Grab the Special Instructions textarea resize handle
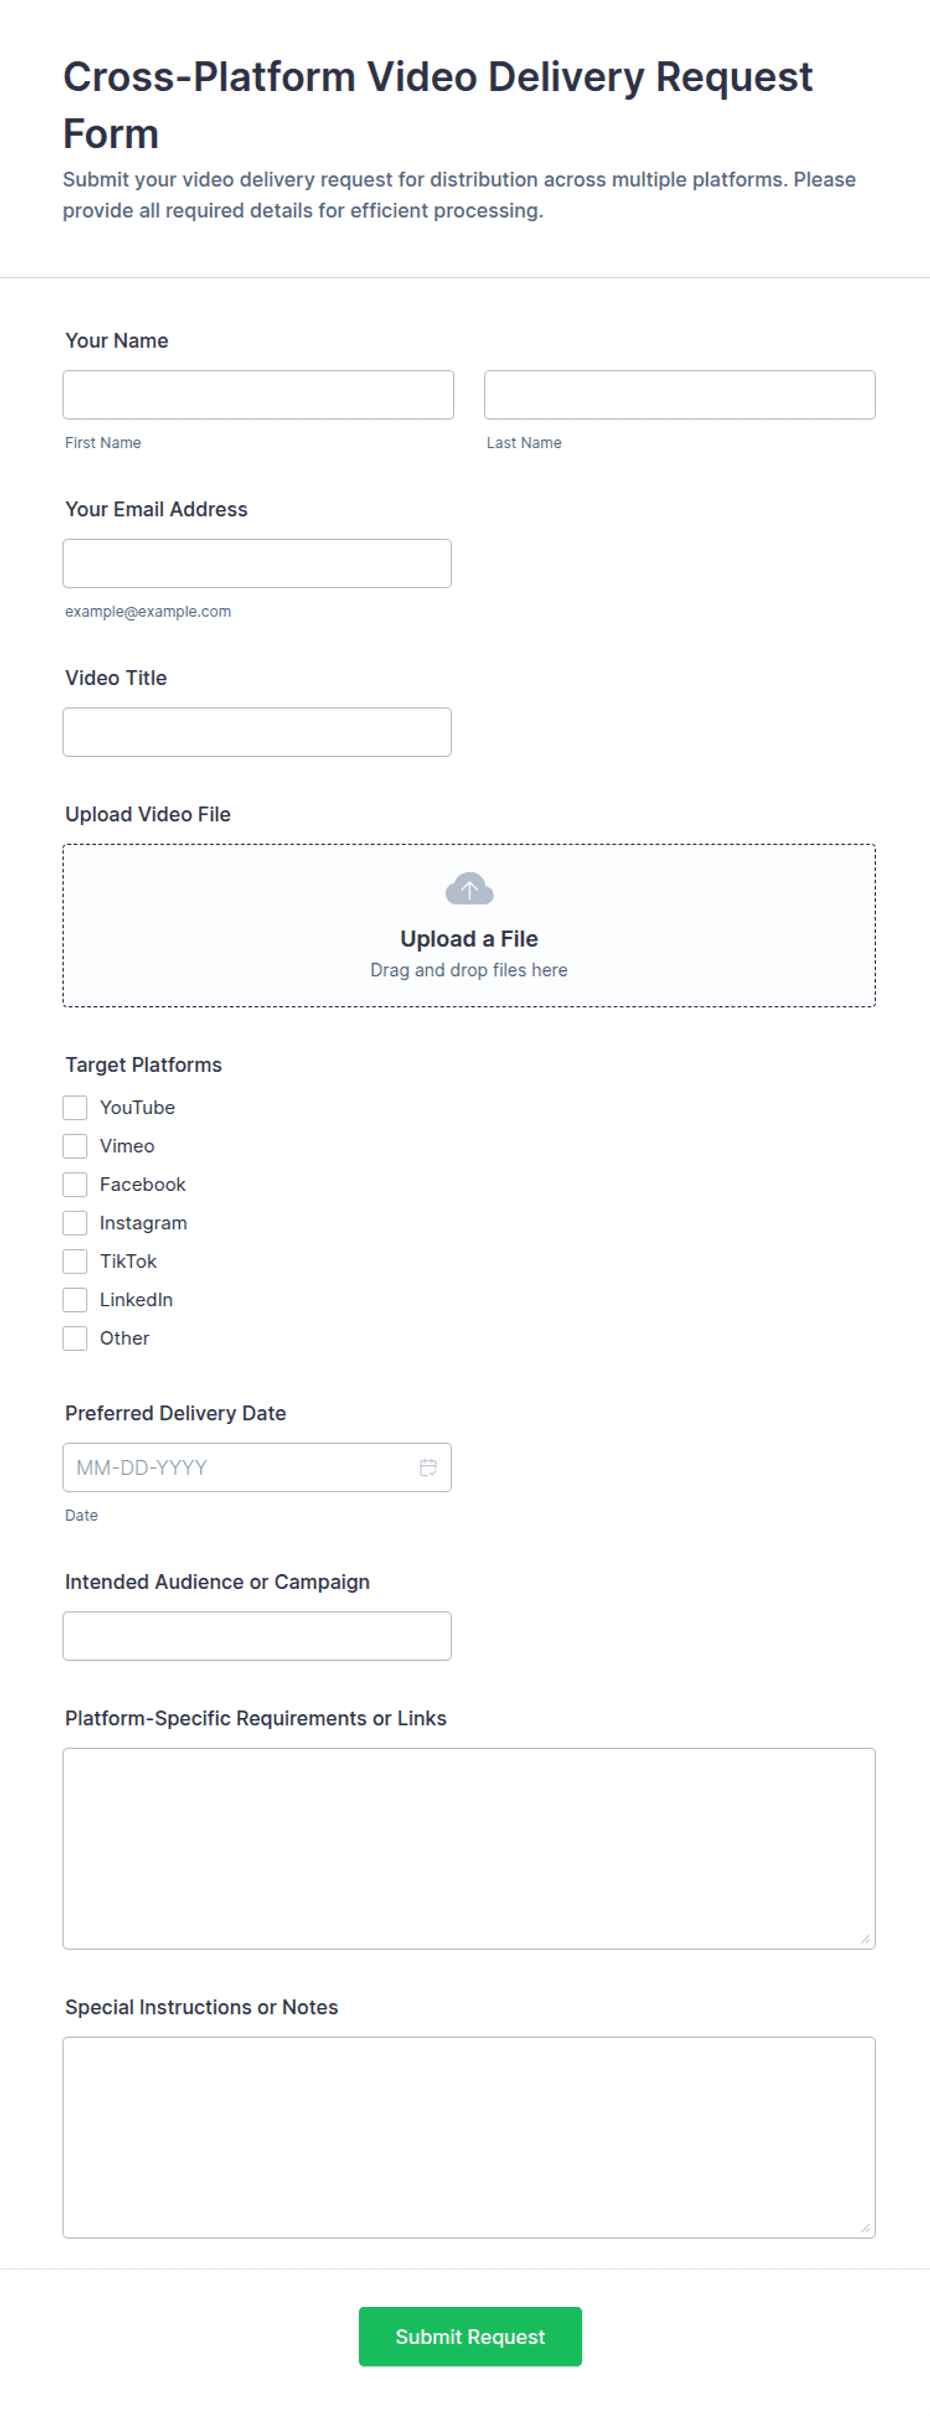Screen dimensions: 930x2416 pyautogui.click(x=865, y=2228)
